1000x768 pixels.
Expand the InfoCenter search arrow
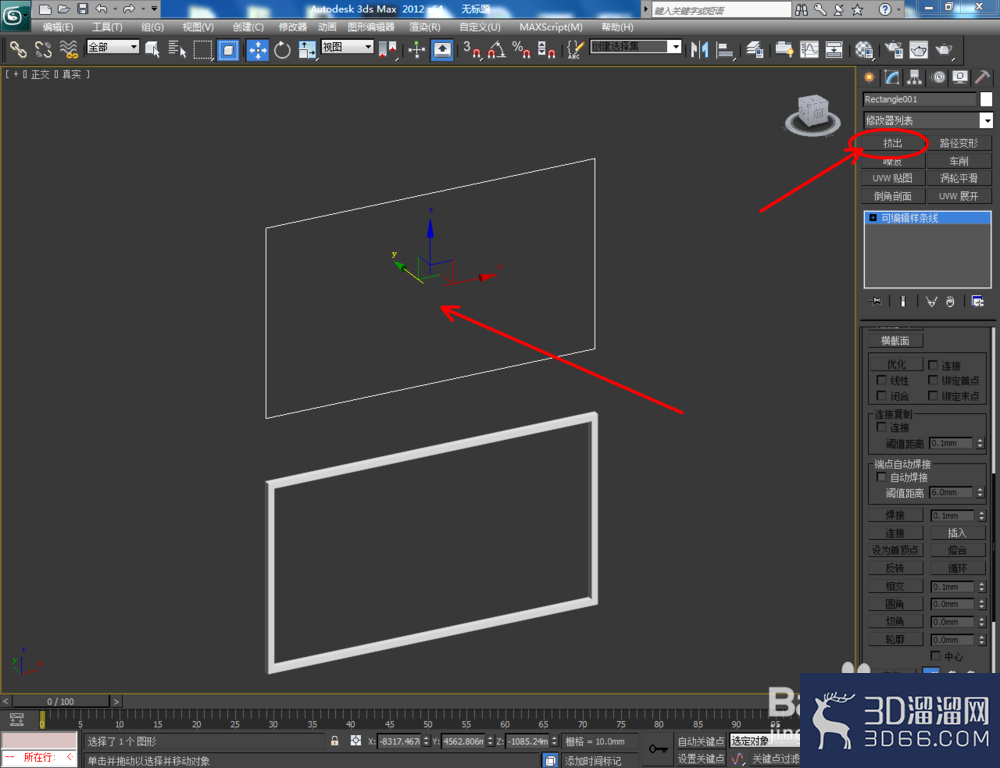tap(645, 10)
